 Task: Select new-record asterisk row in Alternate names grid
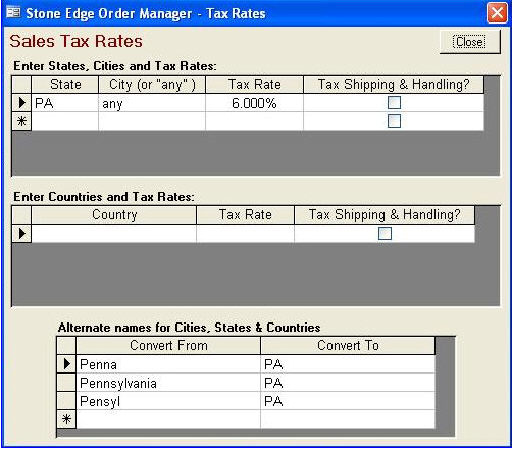click(66, 419)
